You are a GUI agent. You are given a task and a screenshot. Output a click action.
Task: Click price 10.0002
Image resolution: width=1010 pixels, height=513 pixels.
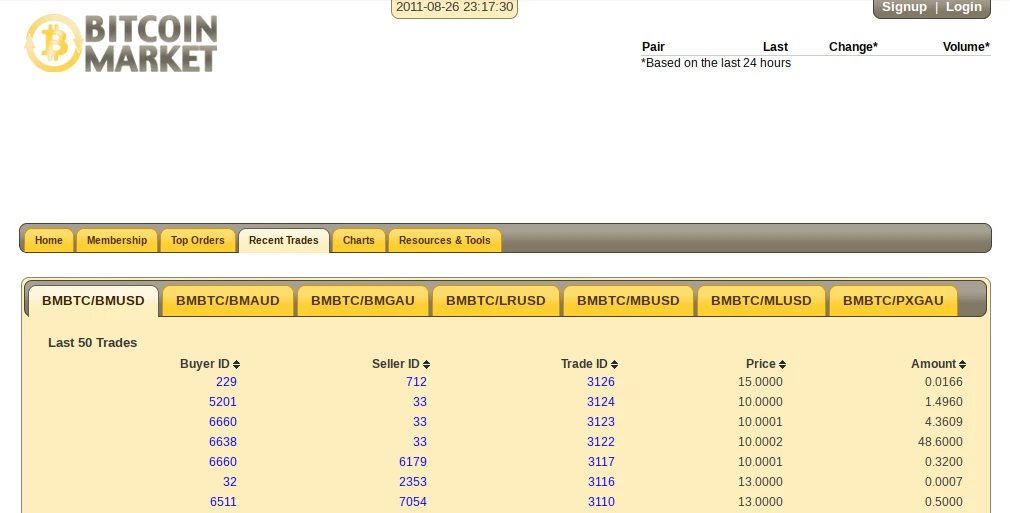point(760,442)
